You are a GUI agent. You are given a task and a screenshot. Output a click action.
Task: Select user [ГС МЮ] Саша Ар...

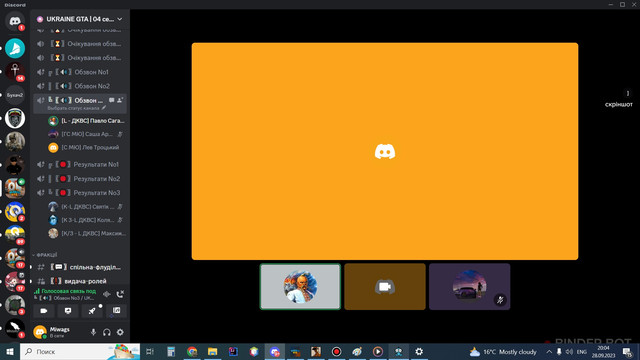(x=87, y=134)
